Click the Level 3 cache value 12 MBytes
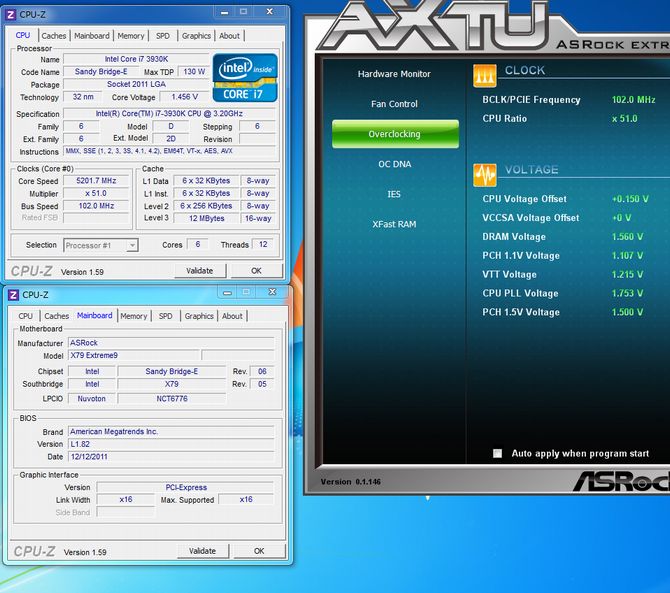The image size is (670, 593). (x=206, y=218)
